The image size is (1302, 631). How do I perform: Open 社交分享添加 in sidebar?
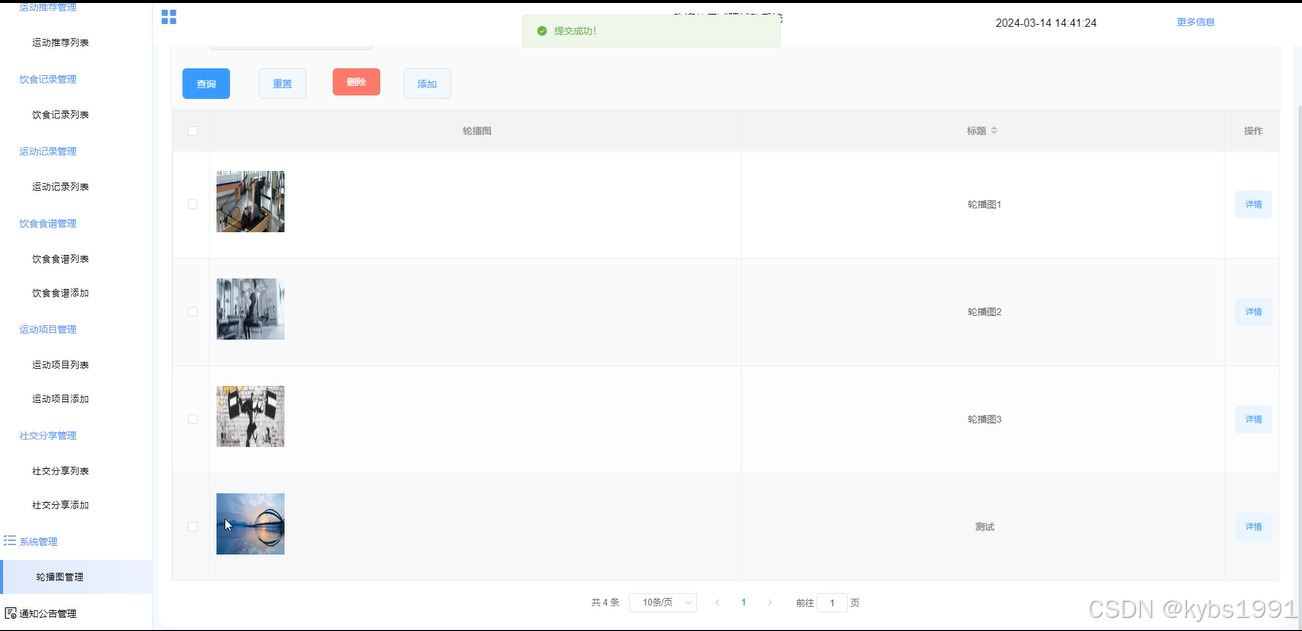click(60, 505)
